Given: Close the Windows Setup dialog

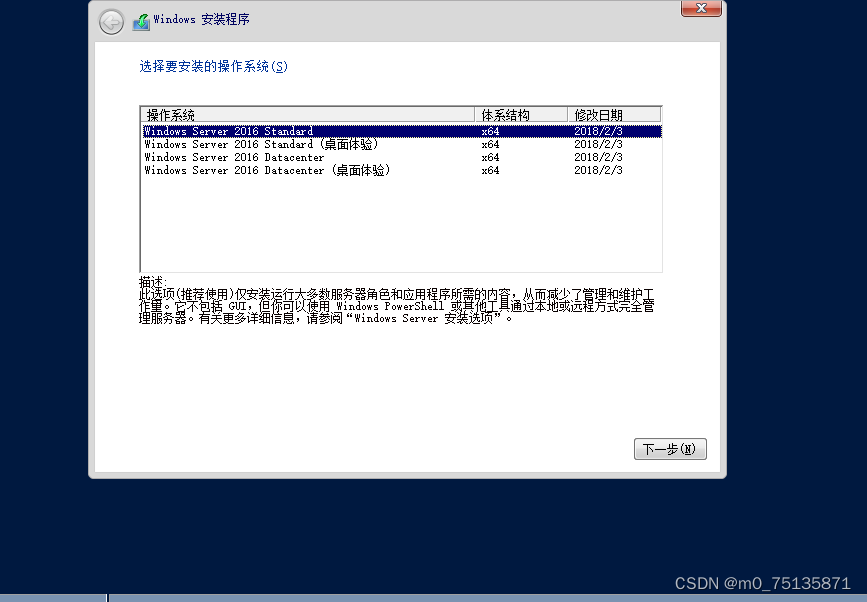Looking at the screenshot, I should 701,8.
